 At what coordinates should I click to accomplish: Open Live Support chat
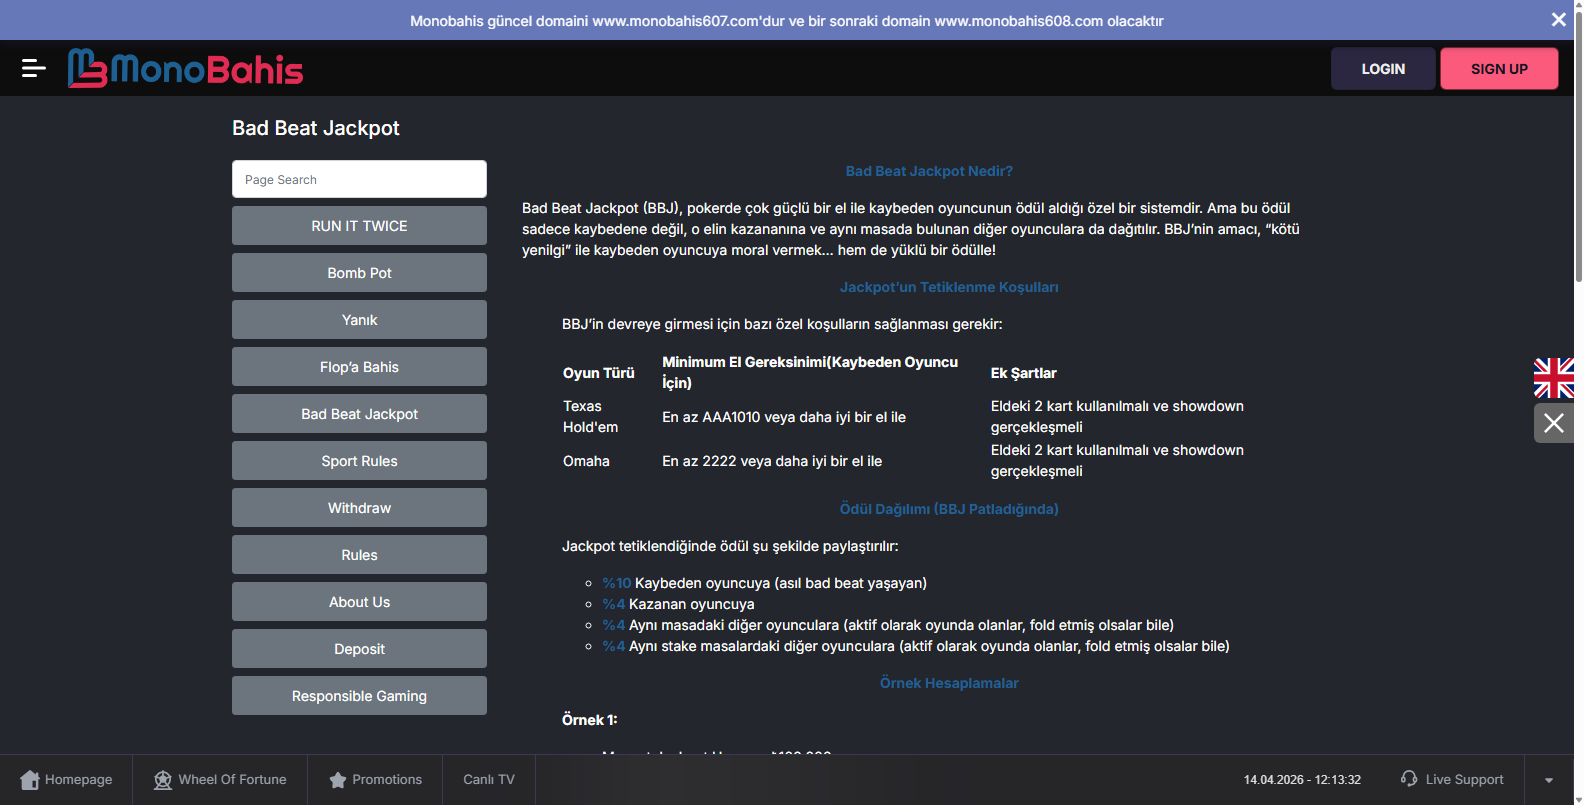tap(1452, 780)
